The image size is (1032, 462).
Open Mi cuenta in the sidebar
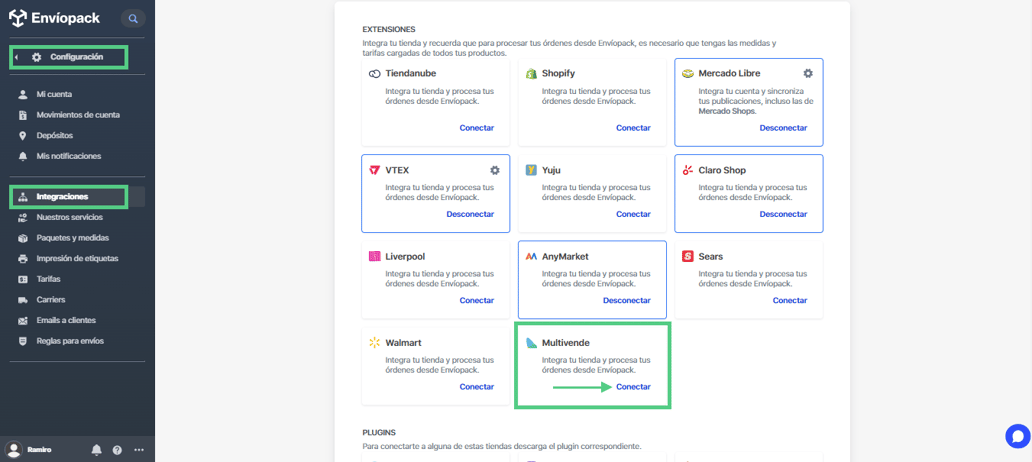pyautogui.click(x=54, y=94)
